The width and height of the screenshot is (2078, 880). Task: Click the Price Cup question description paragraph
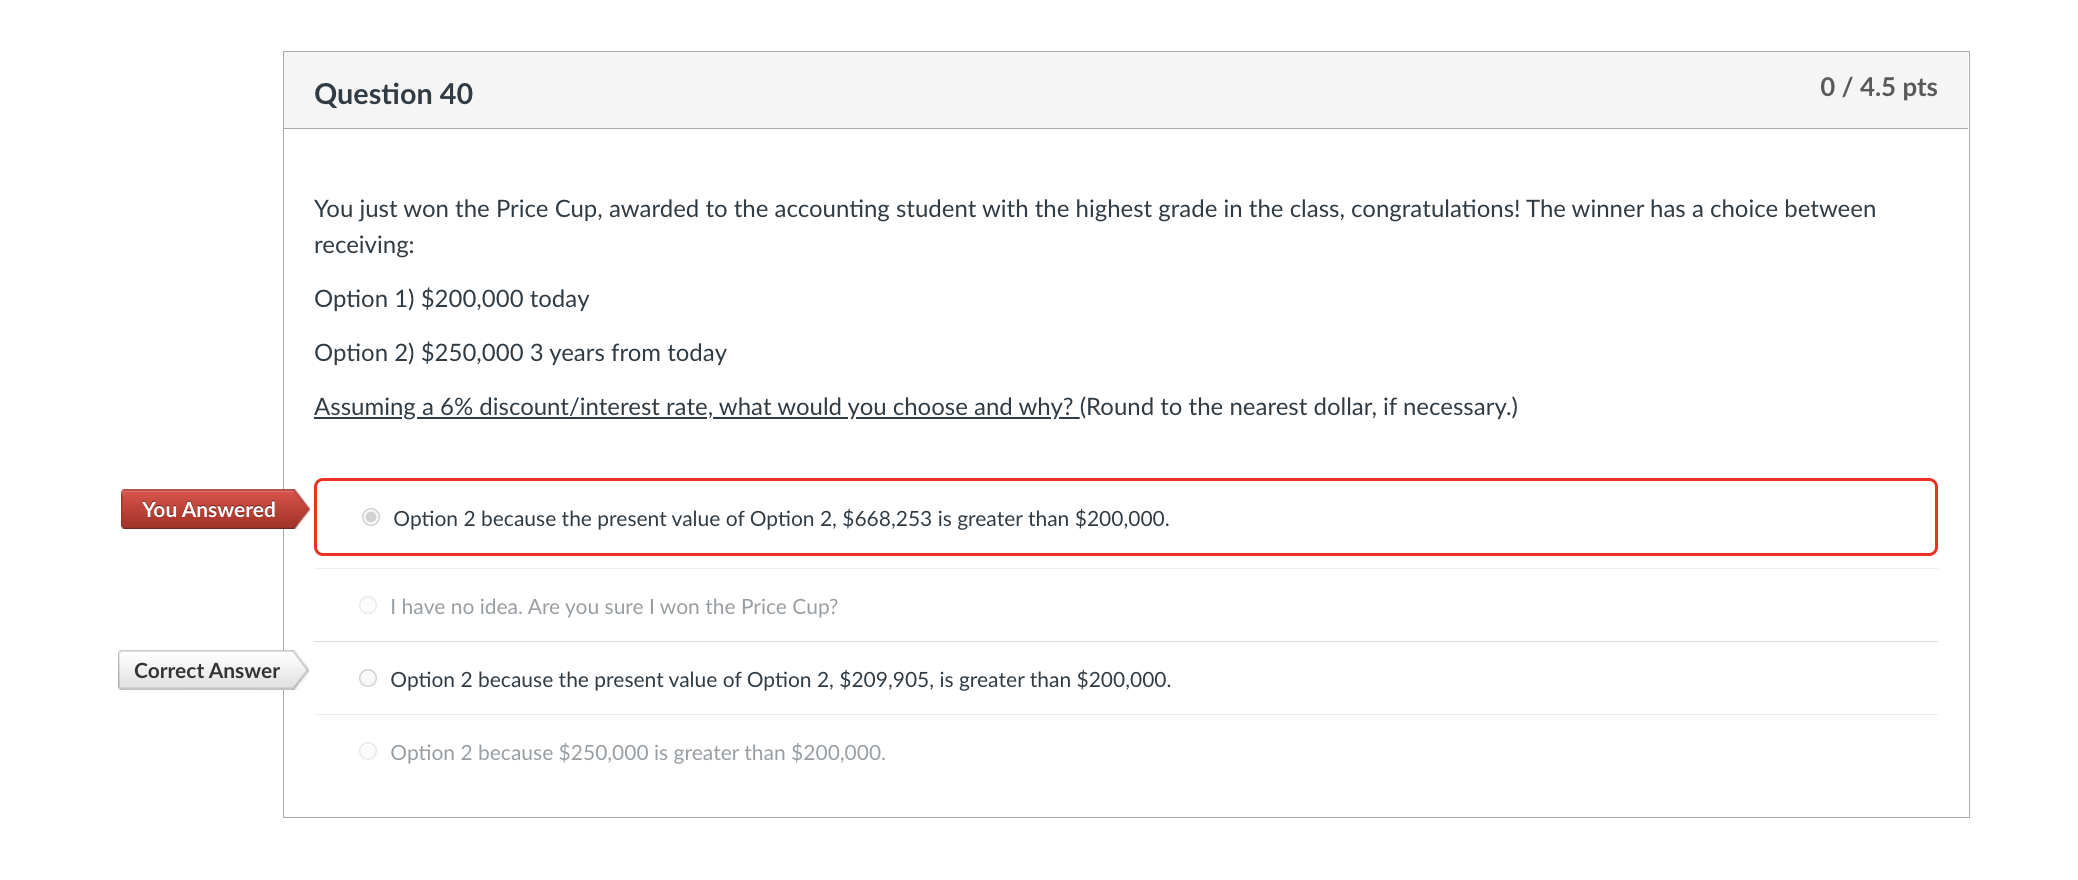(x=1094, y=225)
